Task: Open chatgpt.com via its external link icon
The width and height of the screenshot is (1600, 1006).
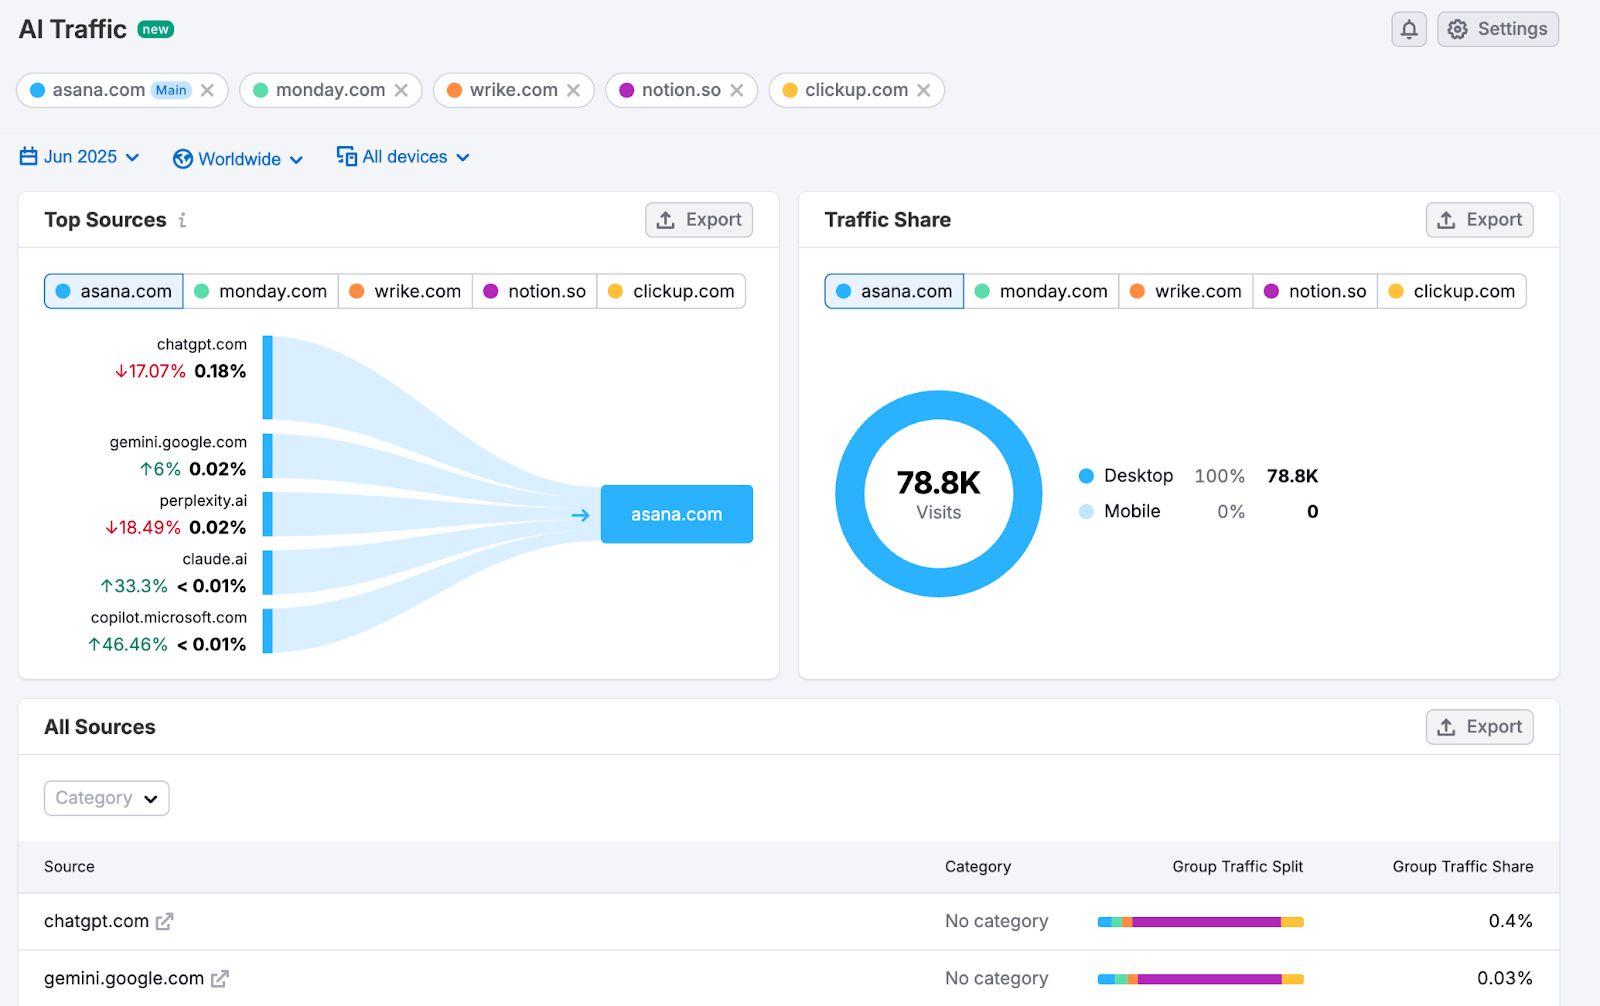Action: (165, 921)
